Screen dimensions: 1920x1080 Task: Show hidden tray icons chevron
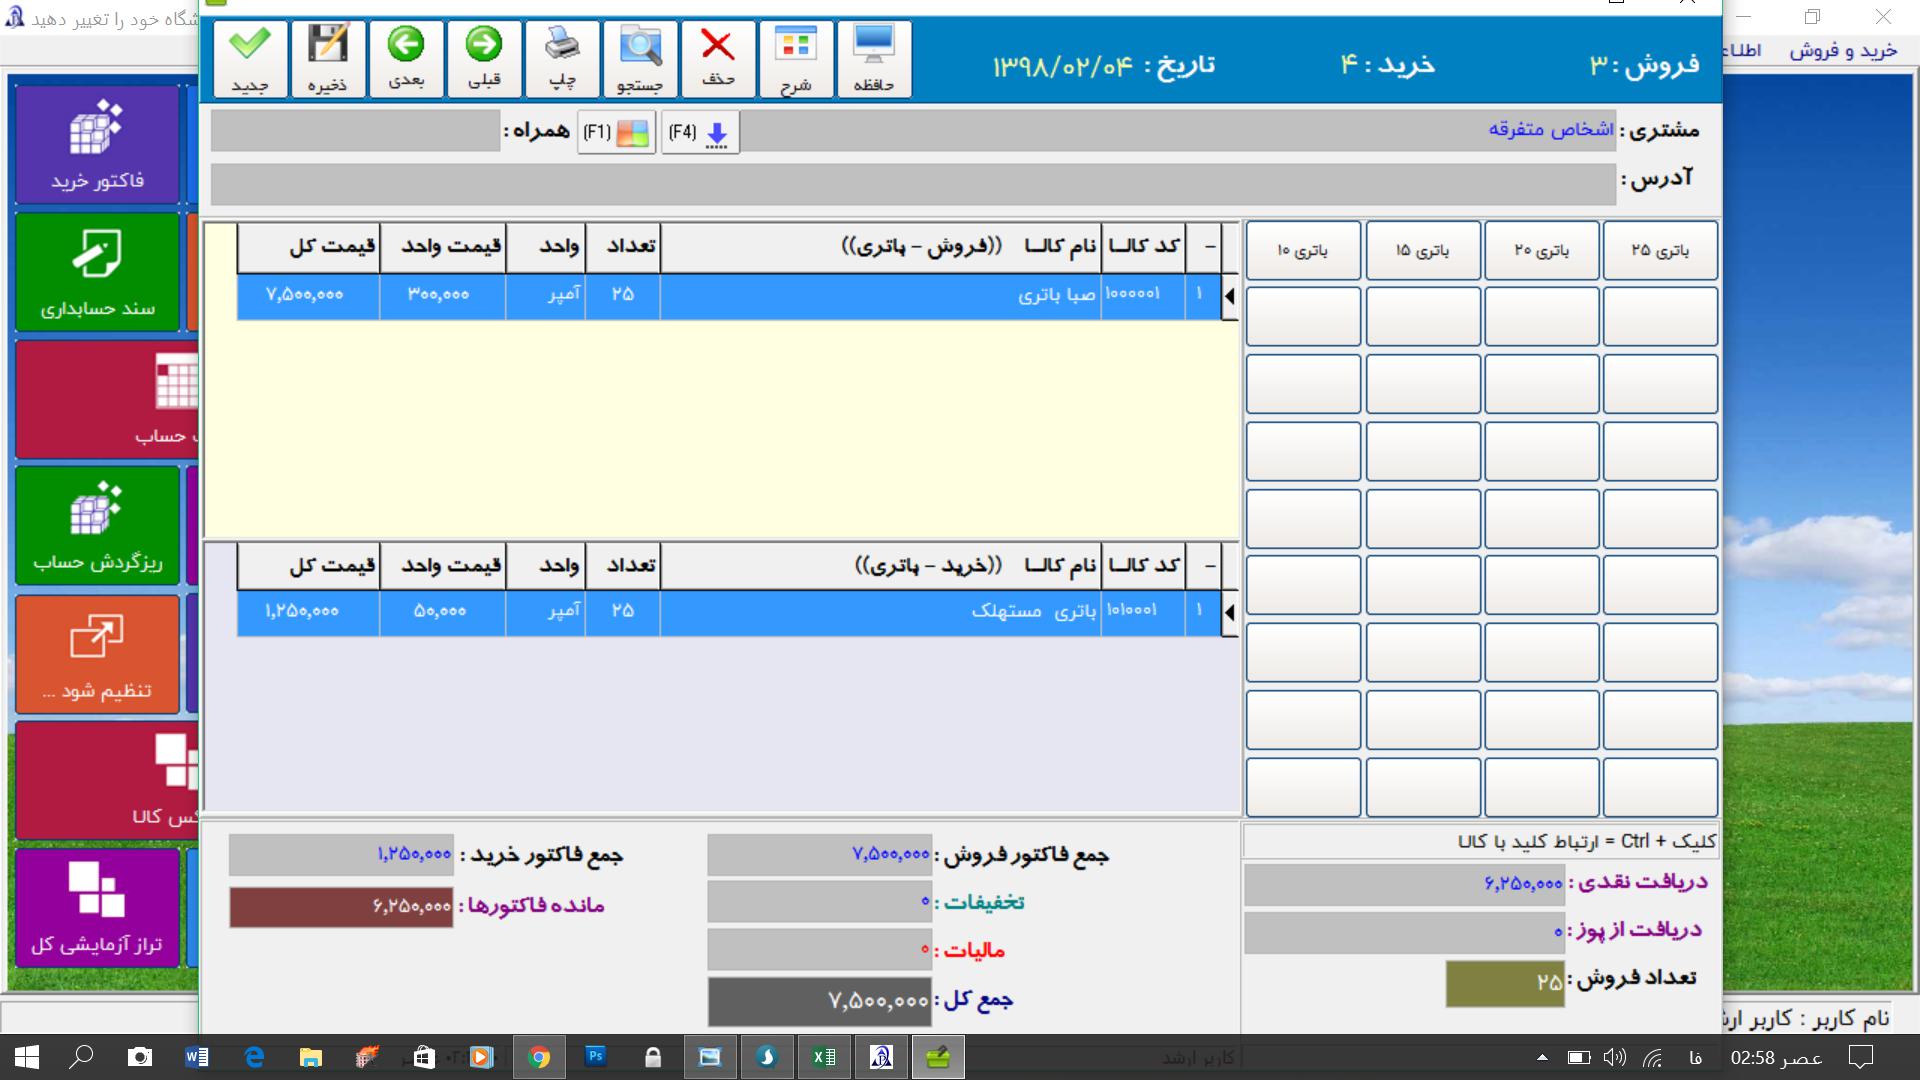coord(1542,1057)
